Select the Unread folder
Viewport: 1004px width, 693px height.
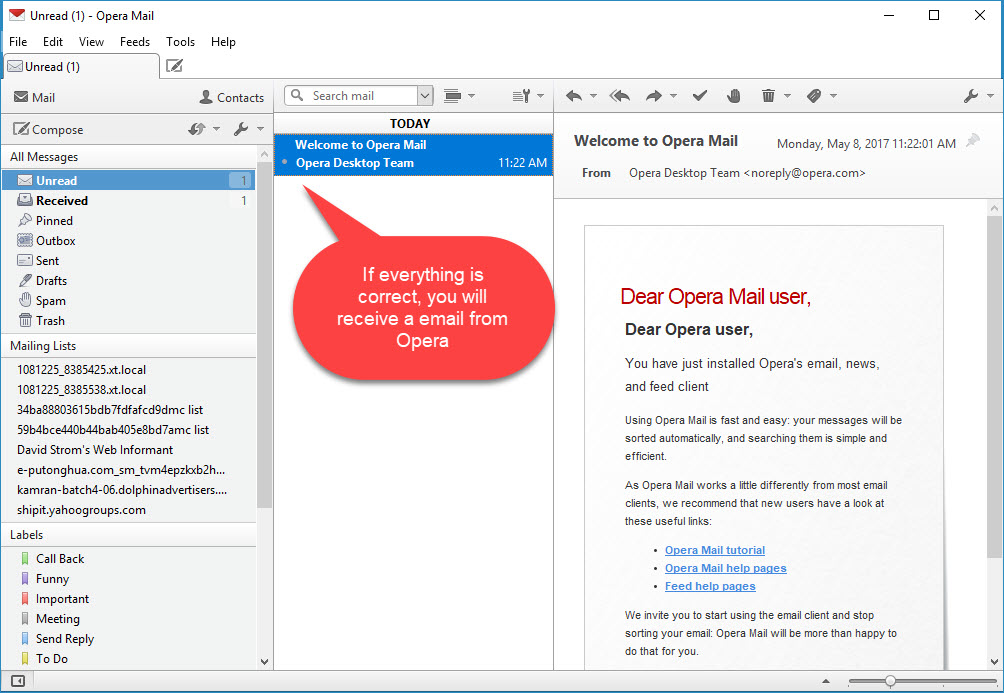pos(129,181)
